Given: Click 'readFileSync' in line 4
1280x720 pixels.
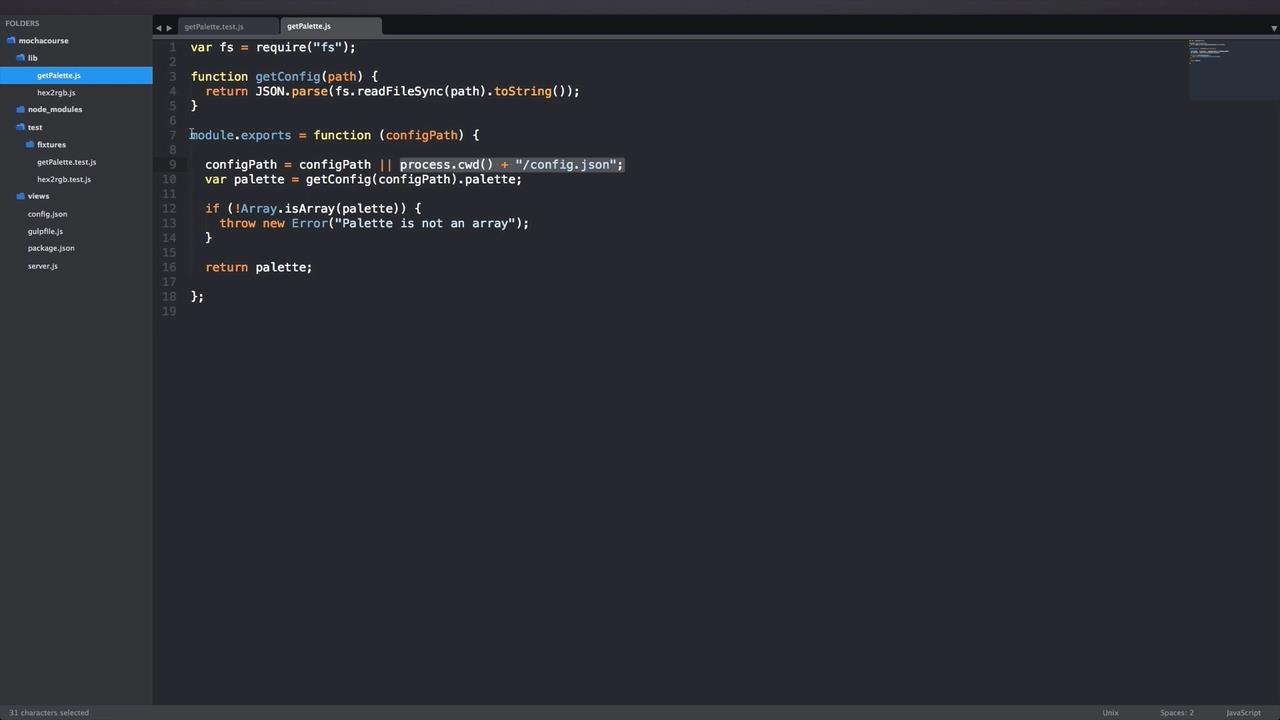Looking at the screenshot, I should click(x=400, y=91).
